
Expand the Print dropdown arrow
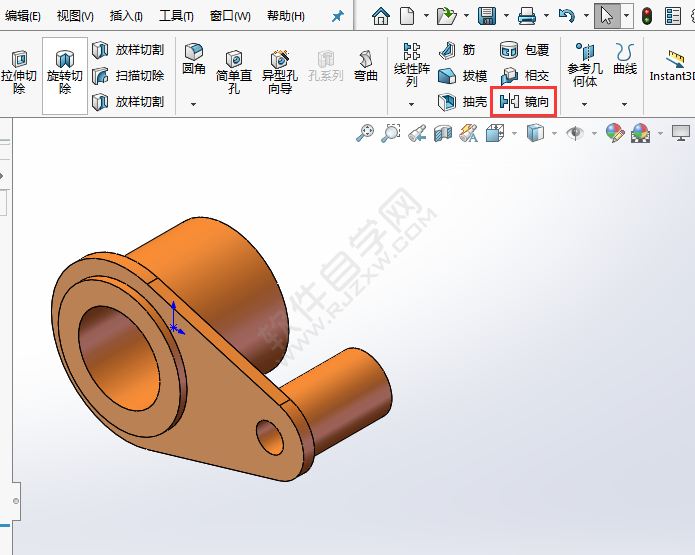[546, 16]
